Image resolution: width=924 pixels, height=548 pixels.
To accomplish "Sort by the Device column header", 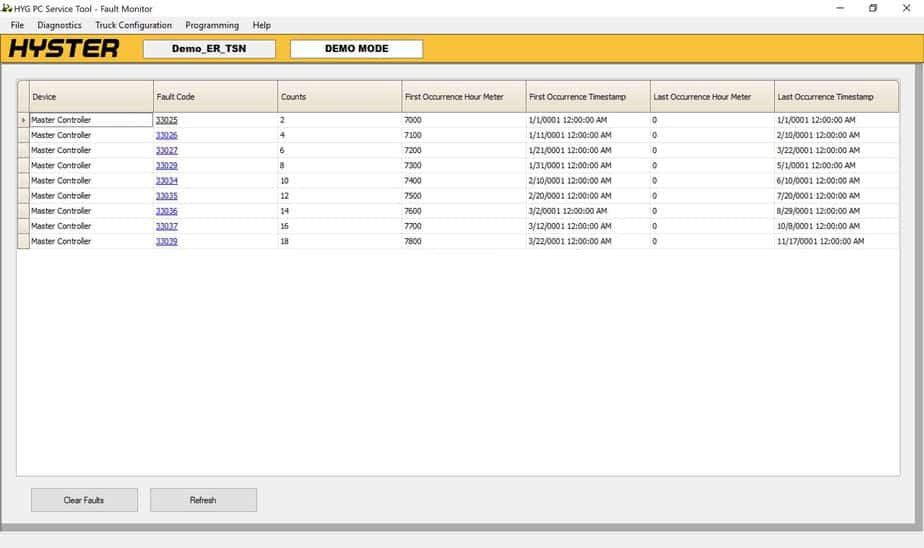I will [x=90, y=97].
